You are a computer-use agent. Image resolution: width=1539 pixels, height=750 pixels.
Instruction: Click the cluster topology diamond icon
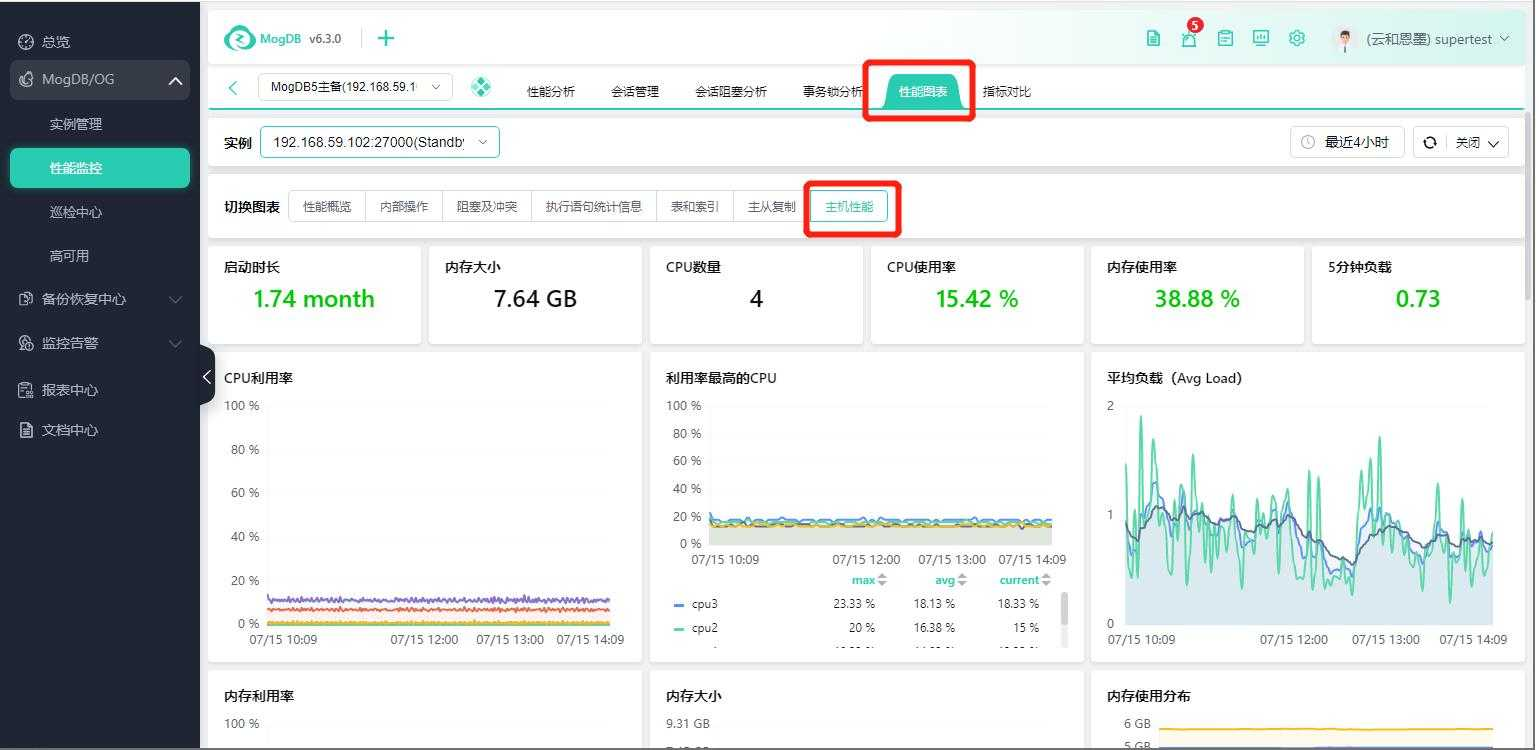click(481, 88)
